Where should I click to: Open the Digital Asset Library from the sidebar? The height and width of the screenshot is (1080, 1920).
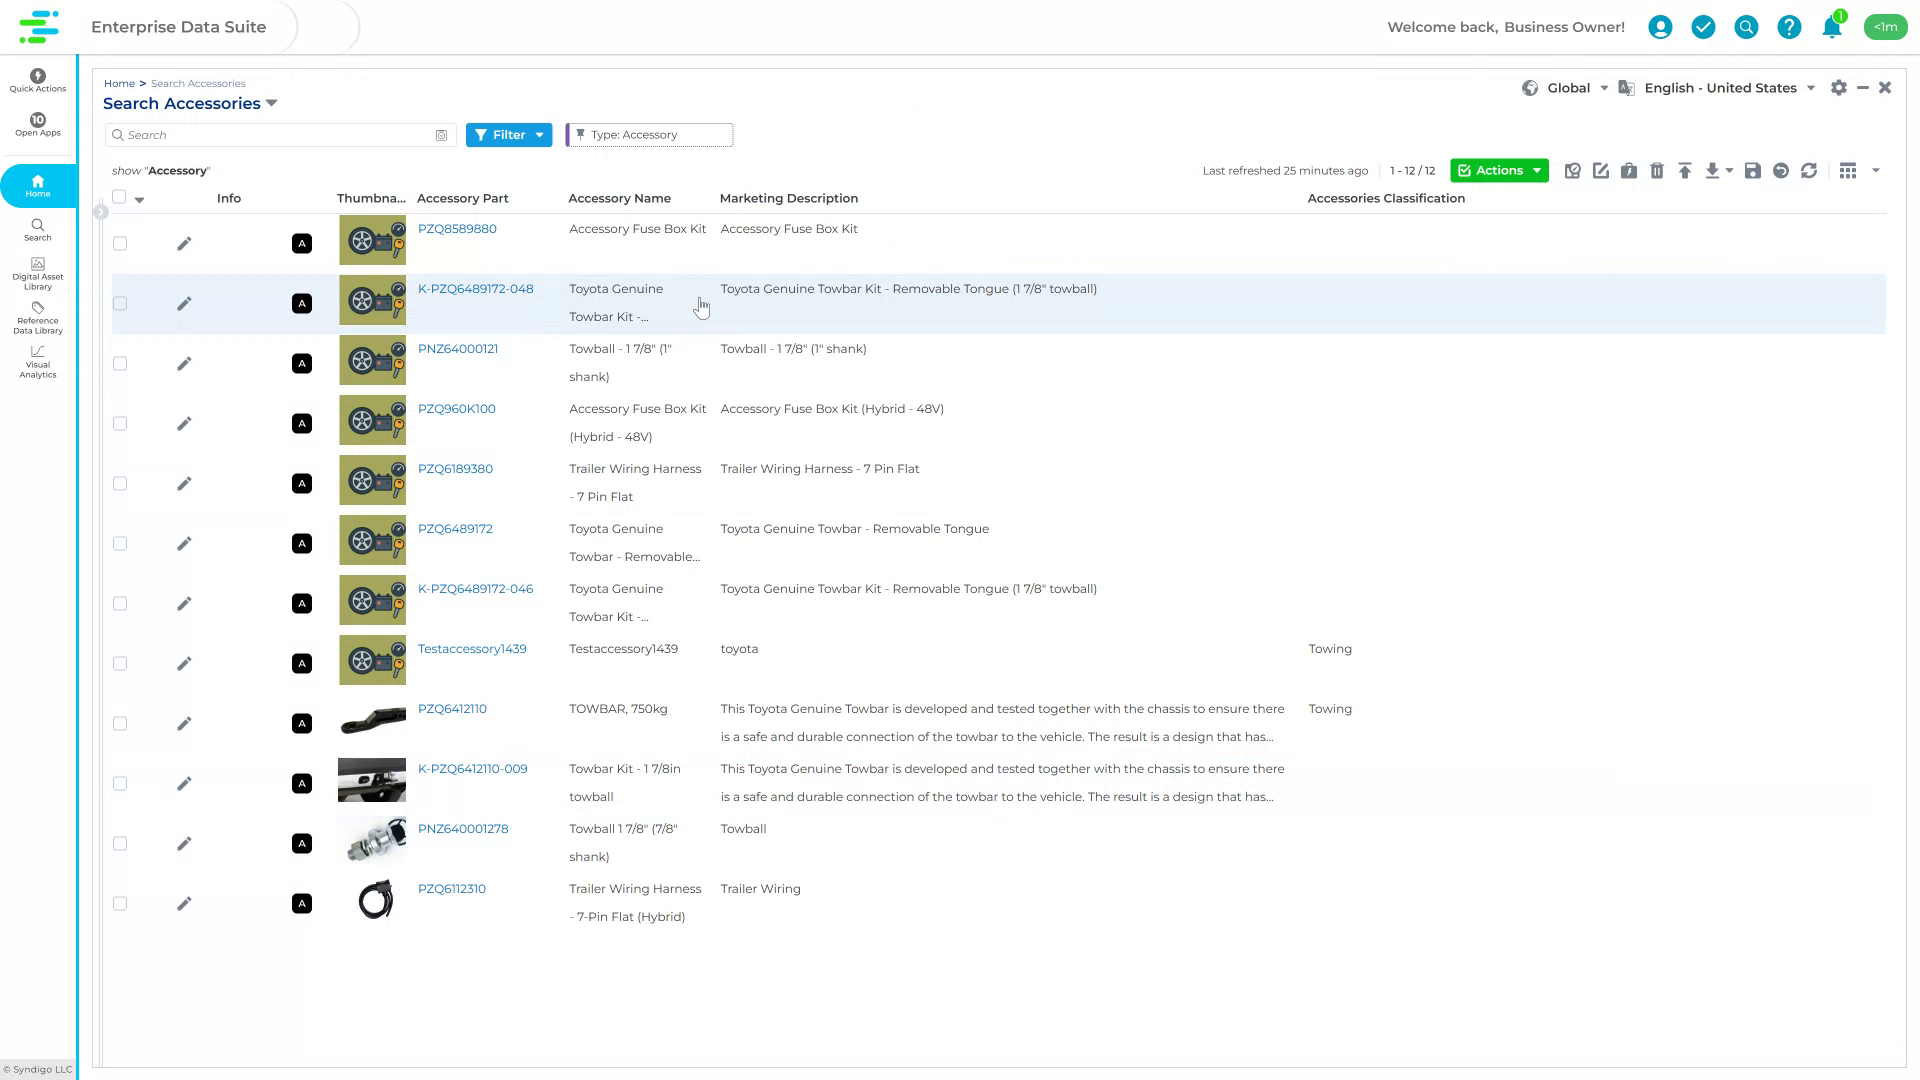37,272
